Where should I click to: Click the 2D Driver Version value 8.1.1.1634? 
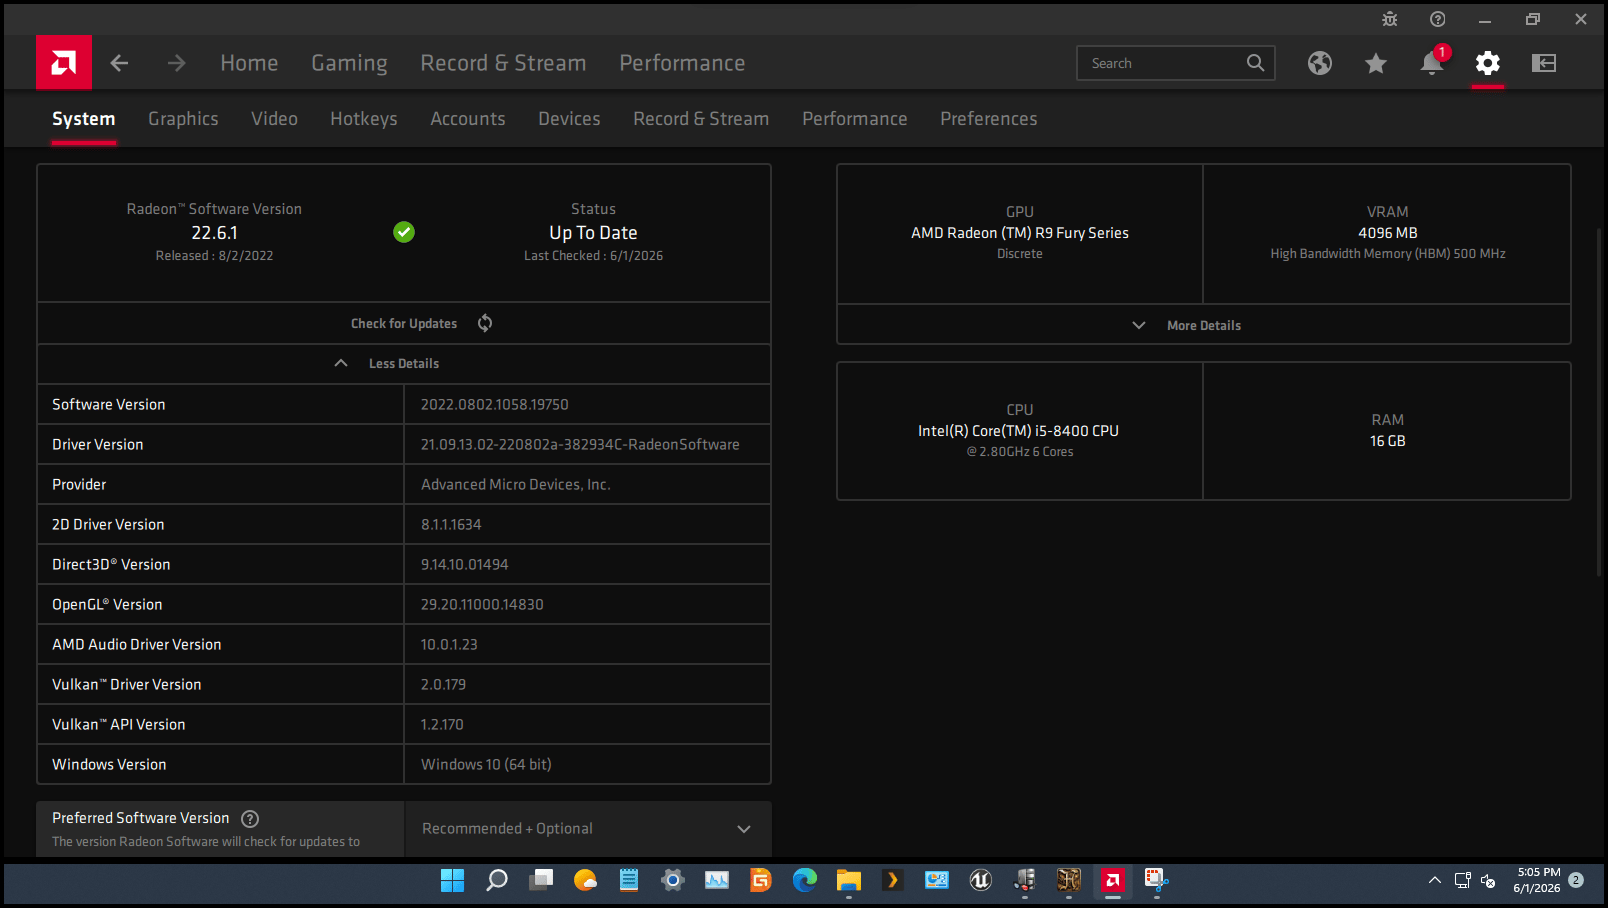point(451,525)
